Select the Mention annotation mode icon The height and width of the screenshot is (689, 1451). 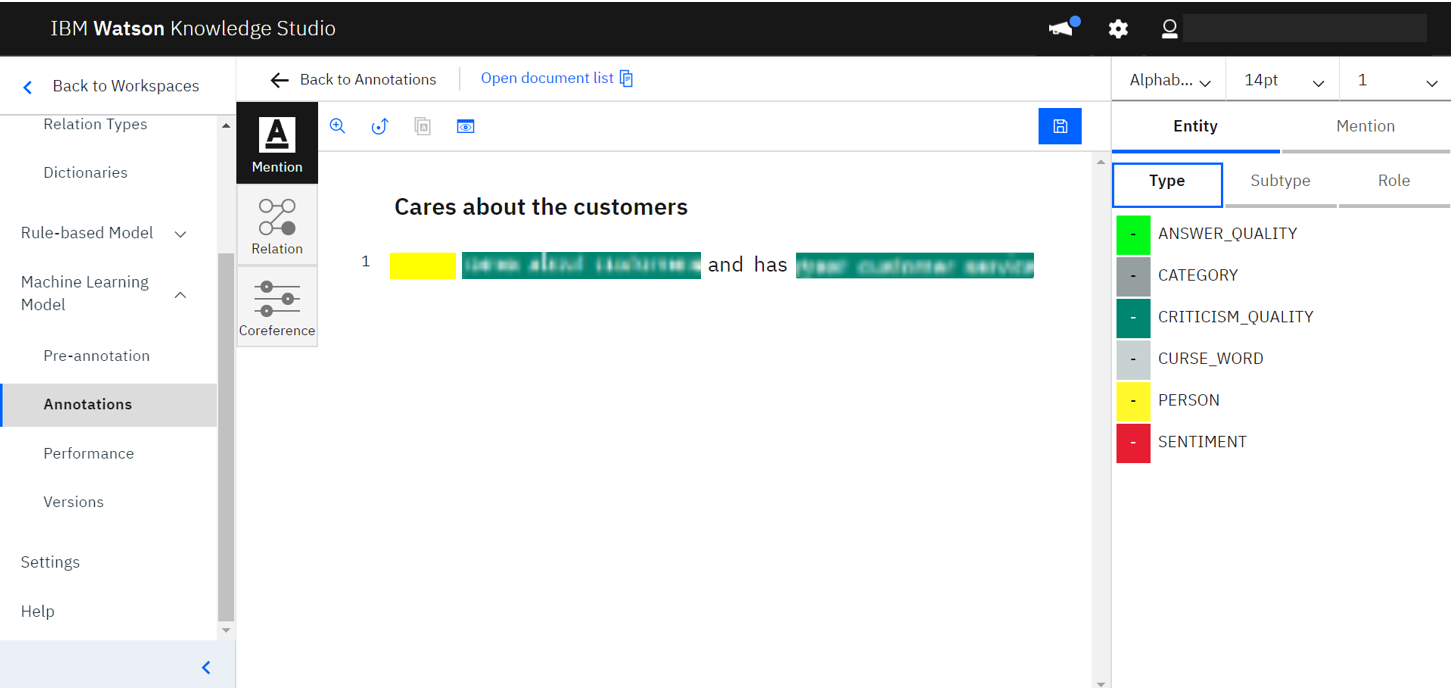(x=277, y=143)
